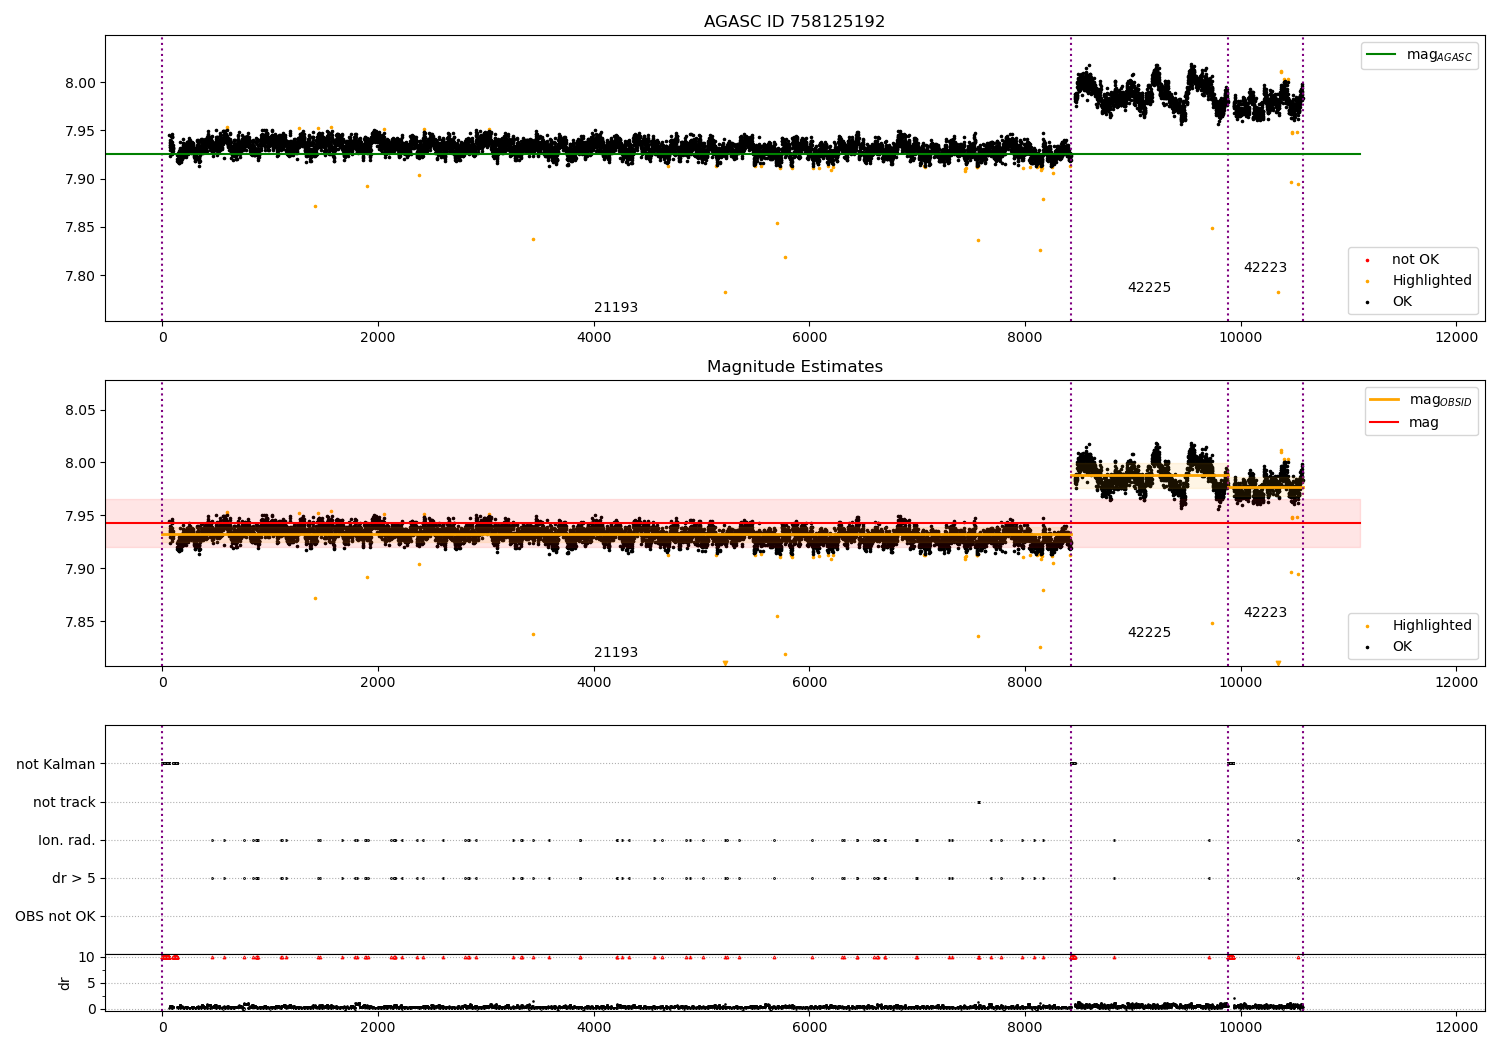This screenshot has height=1050, width=1500.
Task: Click the "dr > 5" row label
Action: pyautogui.click(x=74, y=878)
